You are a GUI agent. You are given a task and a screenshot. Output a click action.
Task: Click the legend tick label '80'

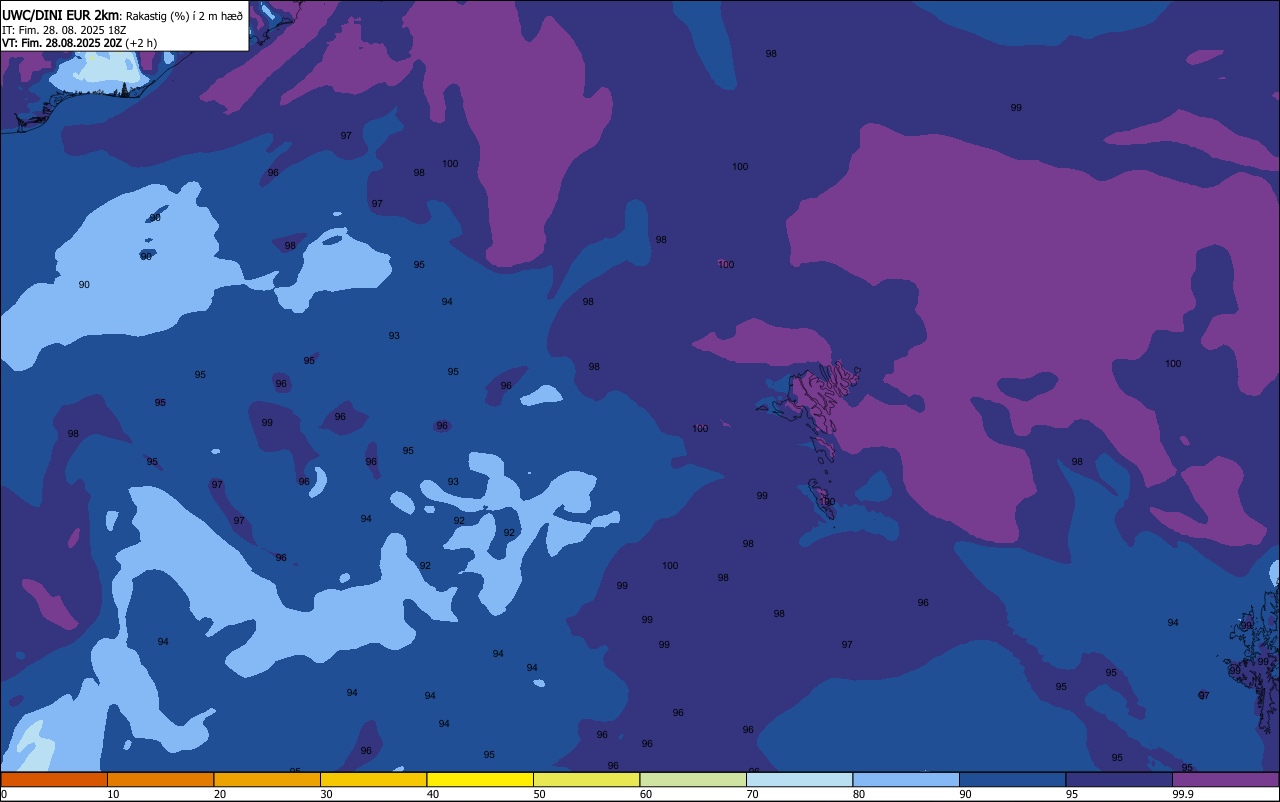[x=859, y=794]
